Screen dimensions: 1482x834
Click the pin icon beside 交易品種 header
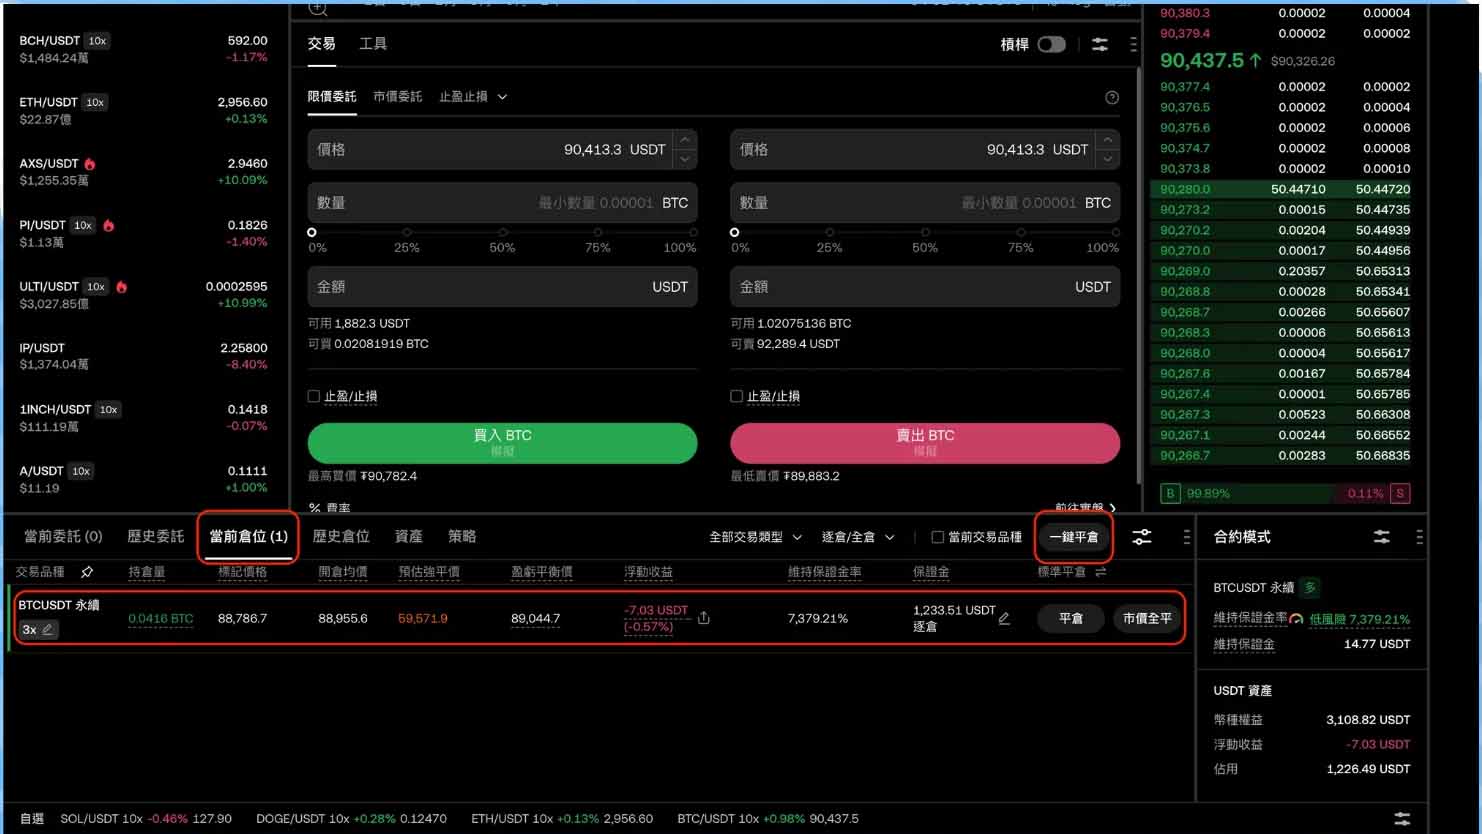coord(87,572)
